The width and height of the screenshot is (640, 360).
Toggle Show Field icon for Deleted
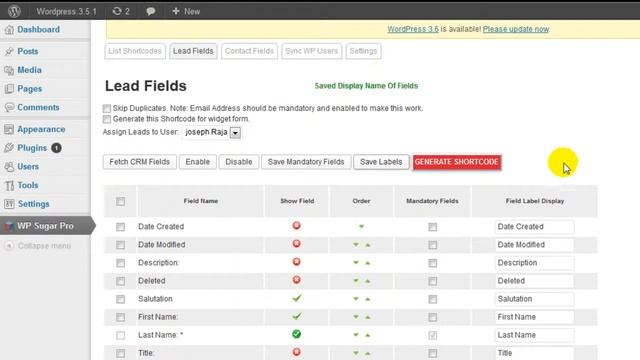297,280
